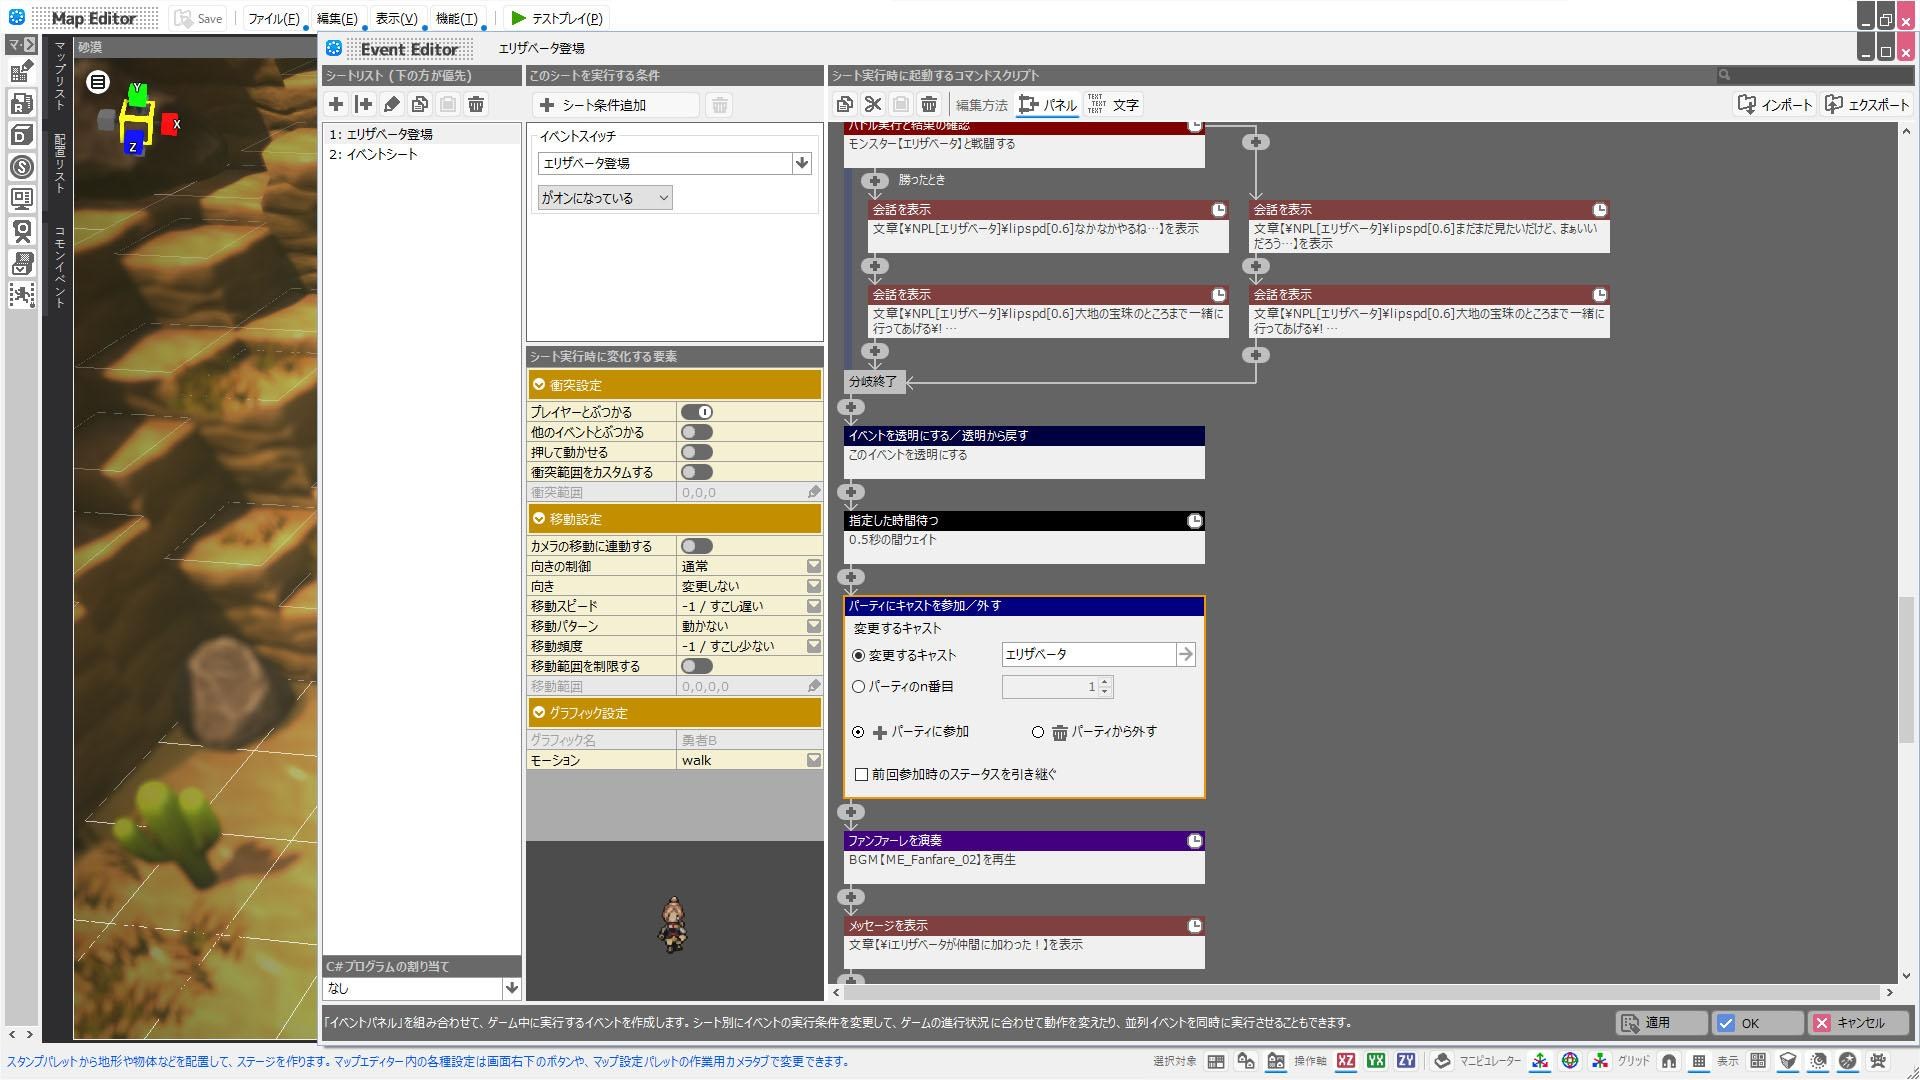1920x1080 pixels.
Task: Click the delete sheet trash icon
Action: [476, 104]
